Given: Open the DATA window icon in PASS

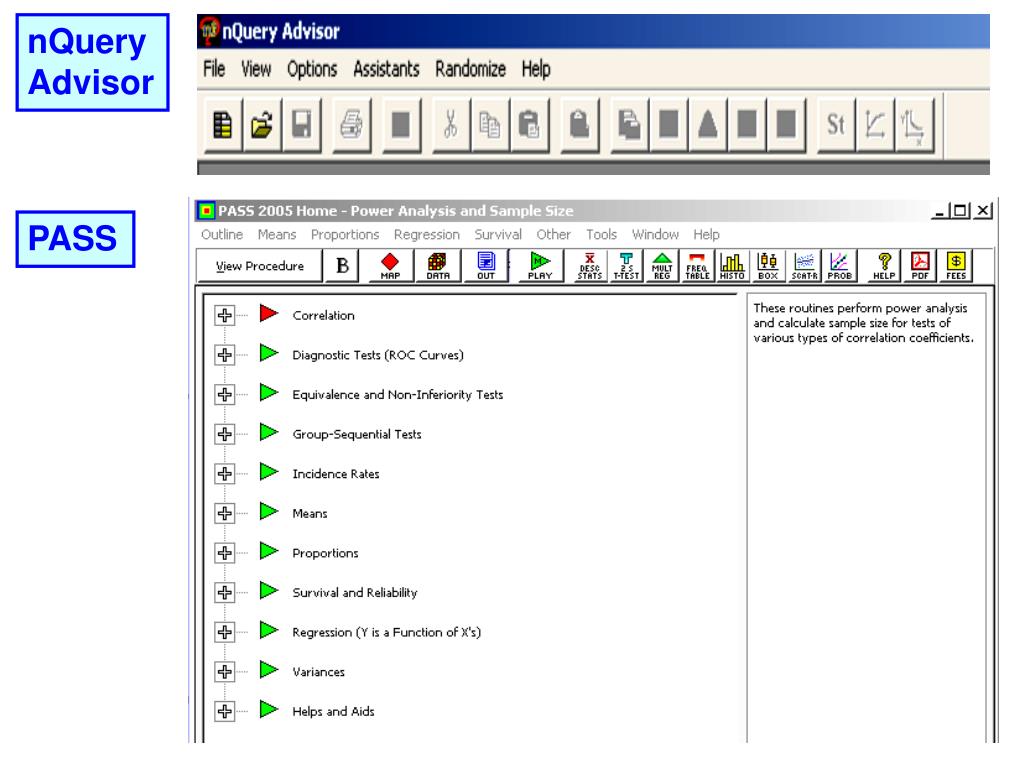Looking at the screenshot, I should 438,266.
